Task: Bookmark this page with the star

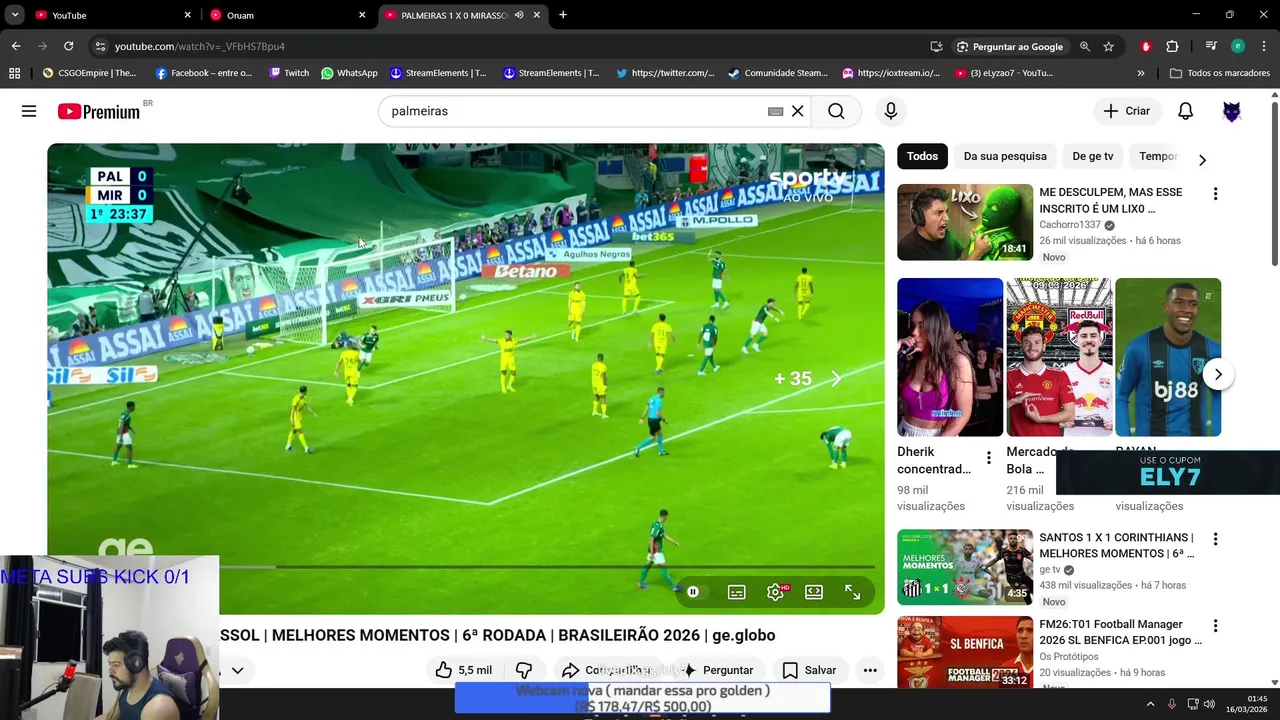Action: [x=1108, y=46]
